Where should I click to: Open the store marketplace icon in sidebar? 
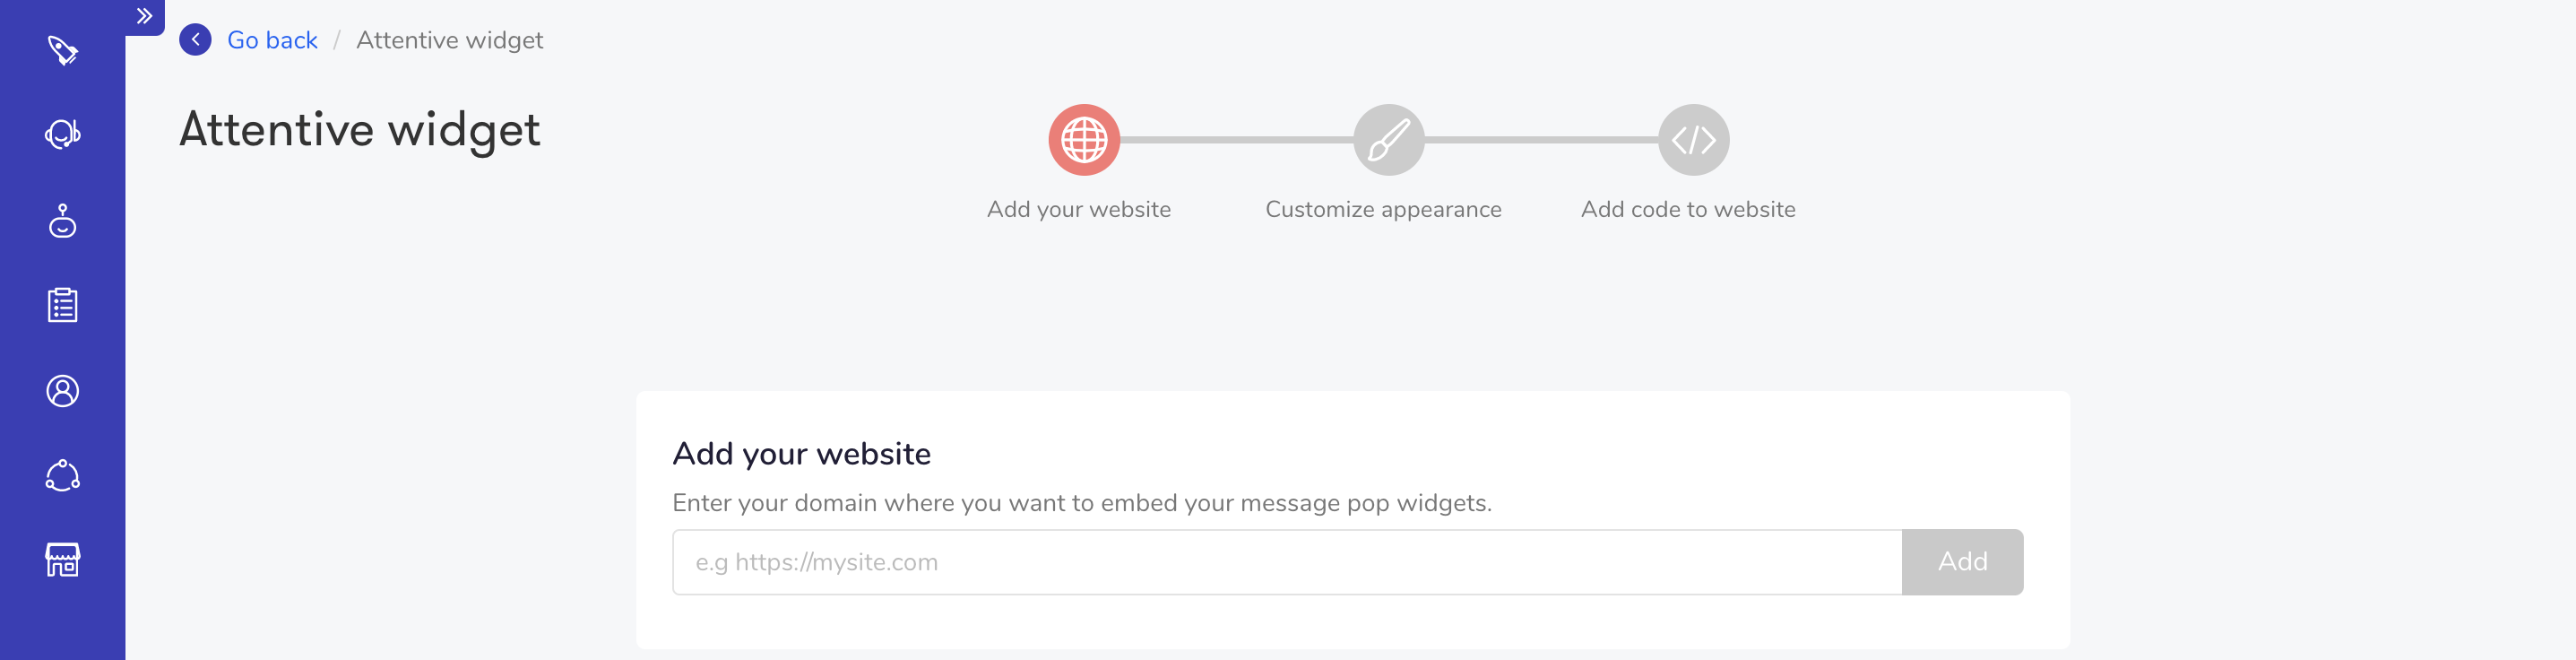62,560
